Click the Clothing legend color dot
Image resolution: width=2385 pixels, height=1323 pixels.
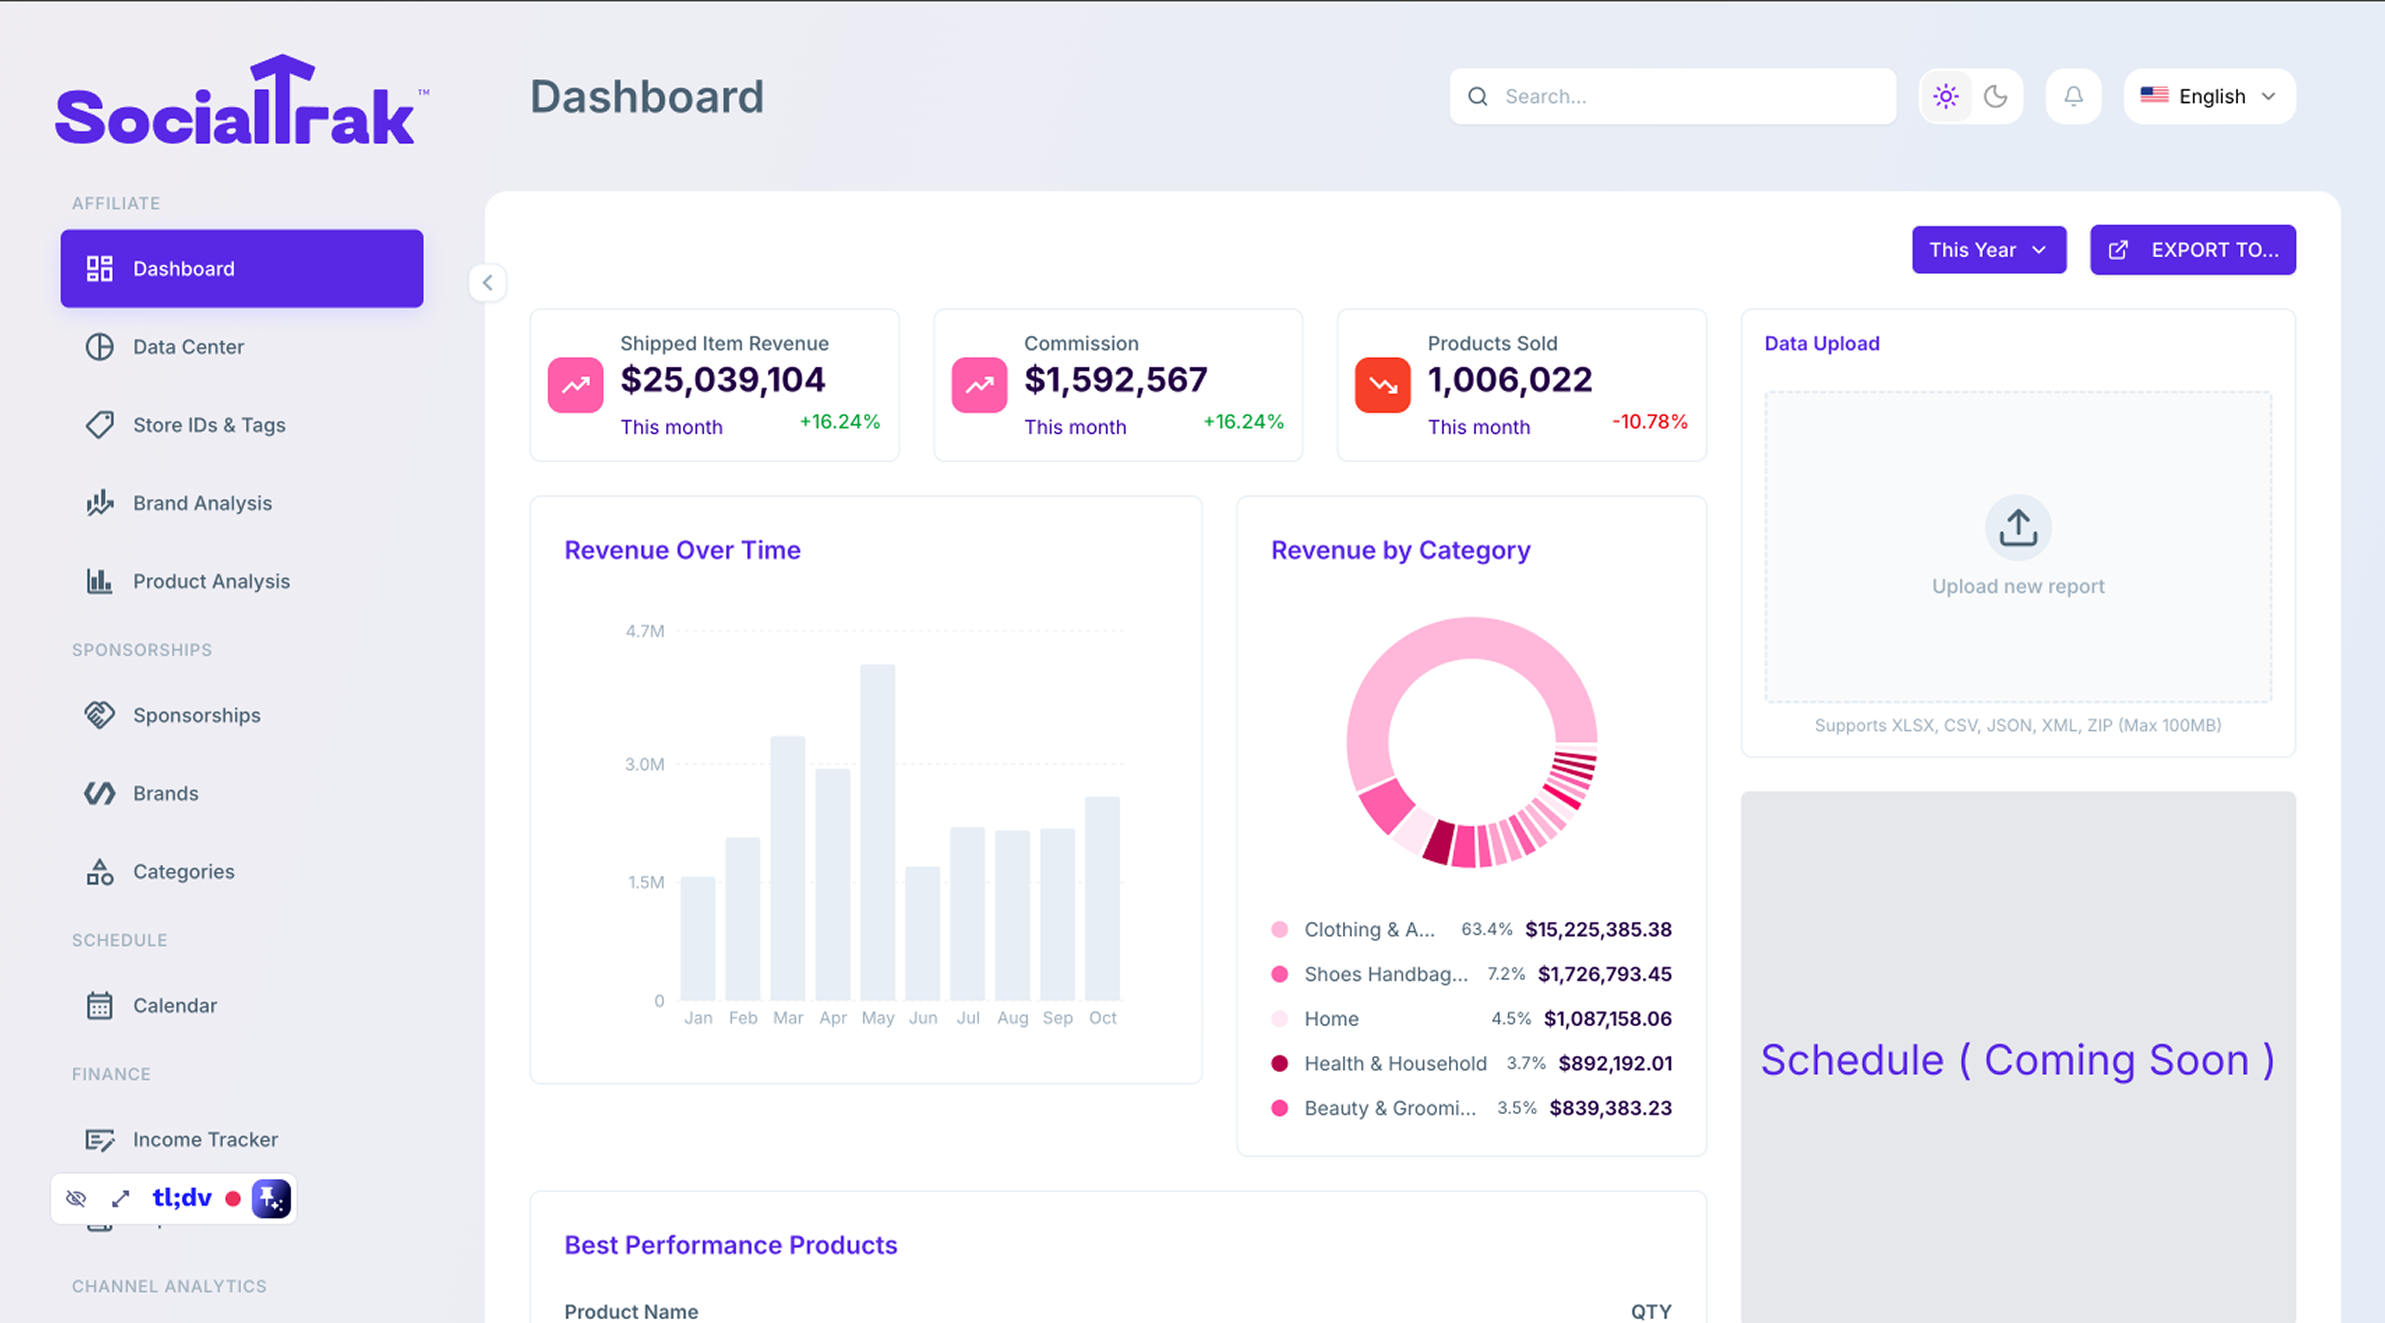[x=1279, y=929]
